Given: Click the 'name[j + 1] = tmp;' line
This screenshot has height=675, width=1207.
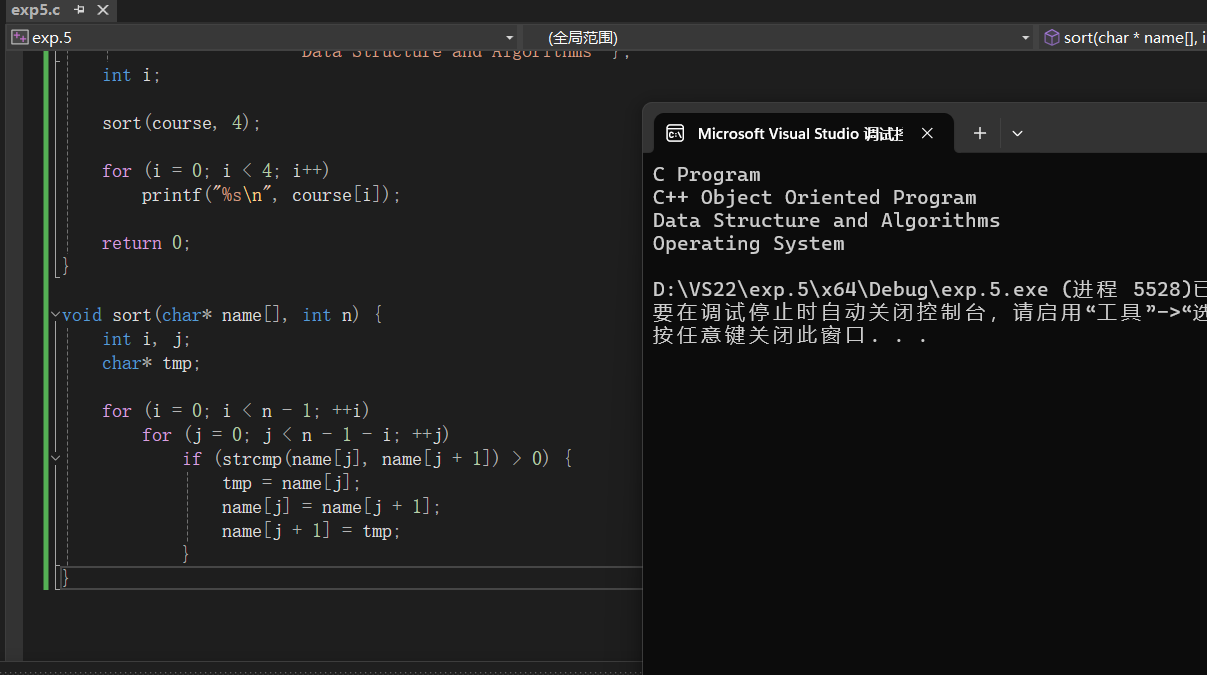Looking at the screenshot, I should 311,531.
